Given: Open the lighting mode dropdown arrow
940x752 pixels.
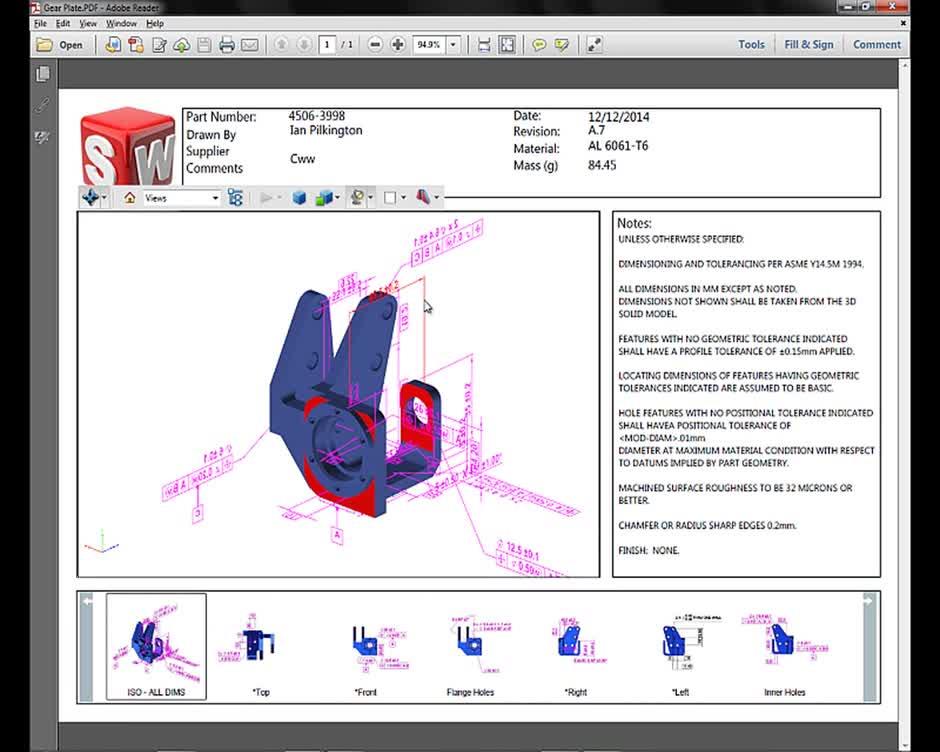Looking at the screenshot, I should (x=369, y=197).
